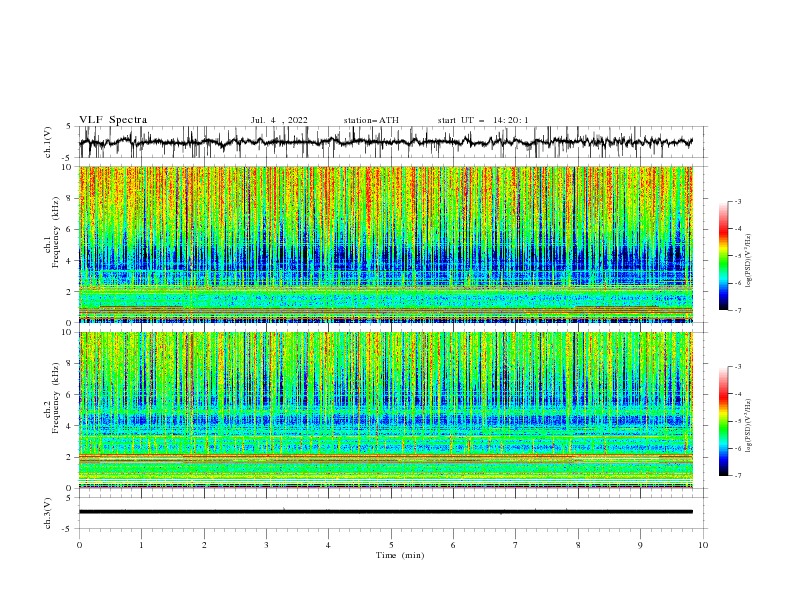Click the 'start UT = 14:20:1' header text

483,120
